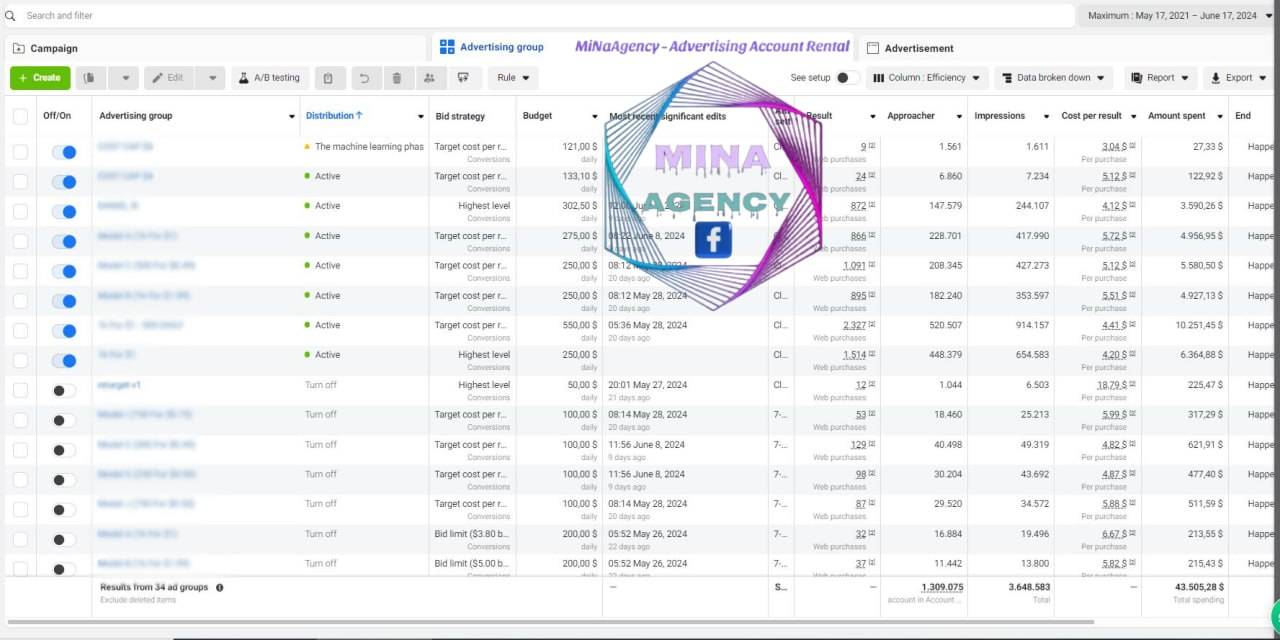Click budget value 302,50 $

click(x=579, y=206)
